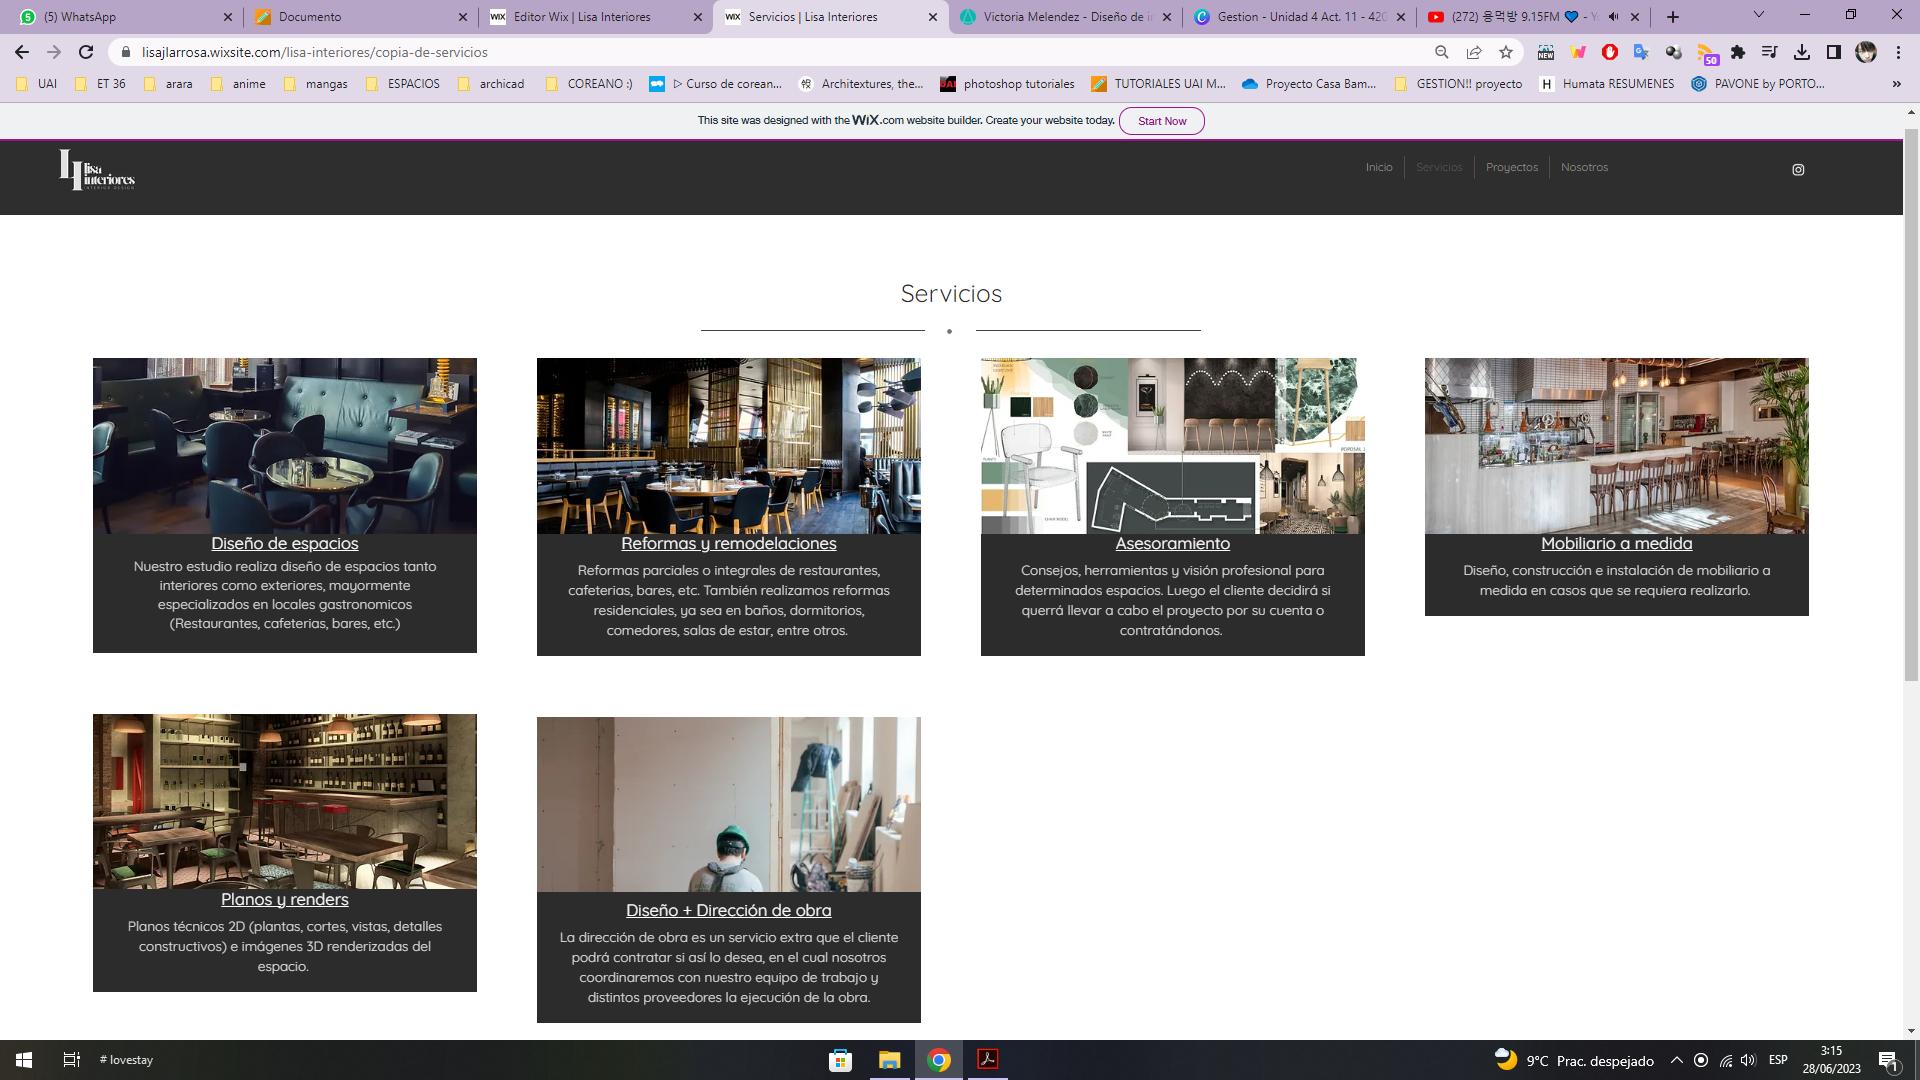
Task: Open File Explorer from the taskbar
Action: pos(889,1060)
